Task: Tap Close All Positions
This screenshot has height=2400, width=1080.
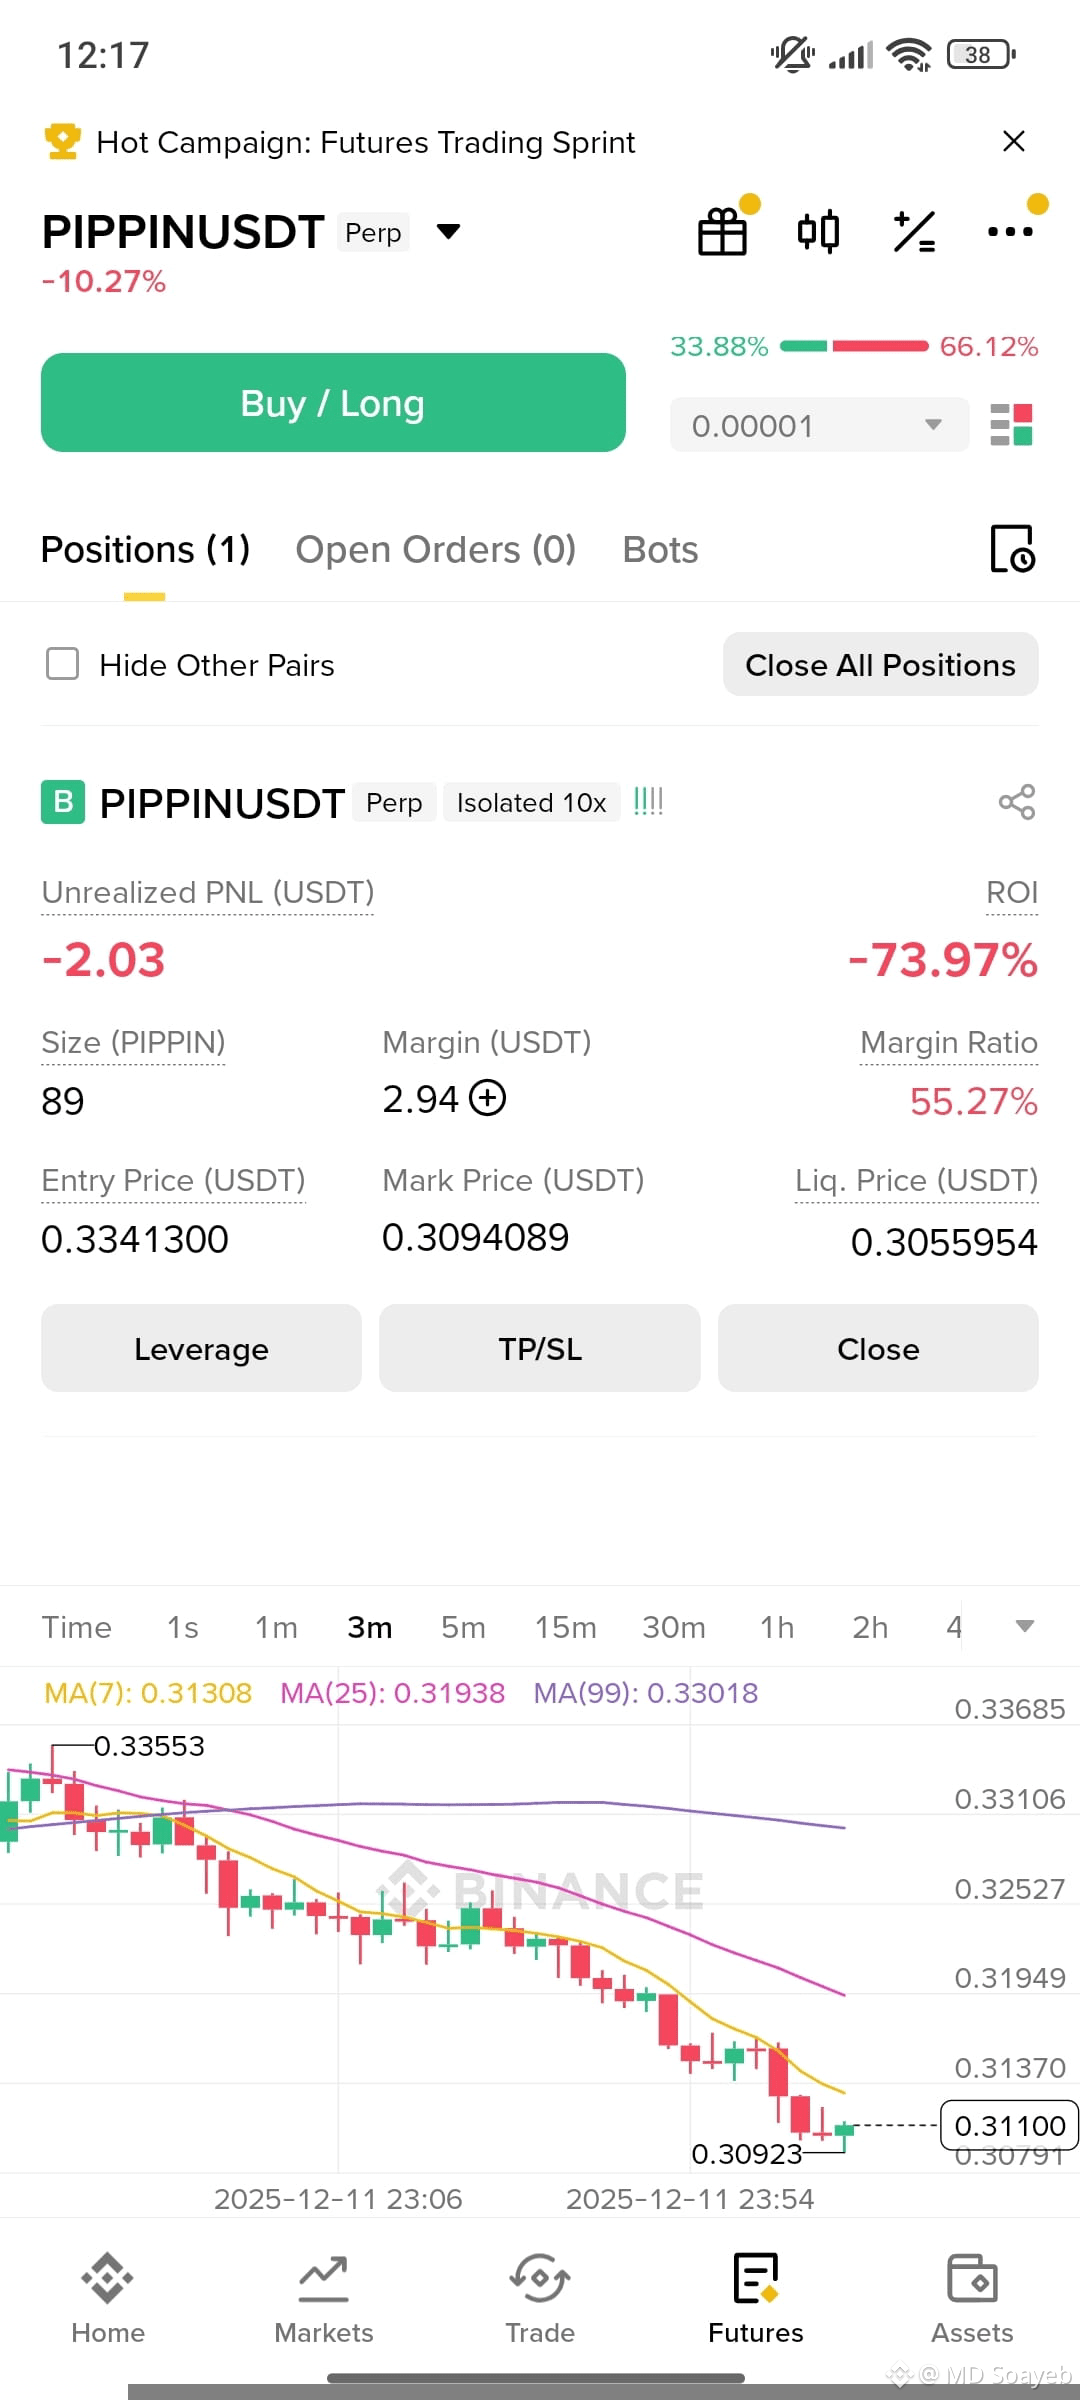Action: click(x=880, y=664)
